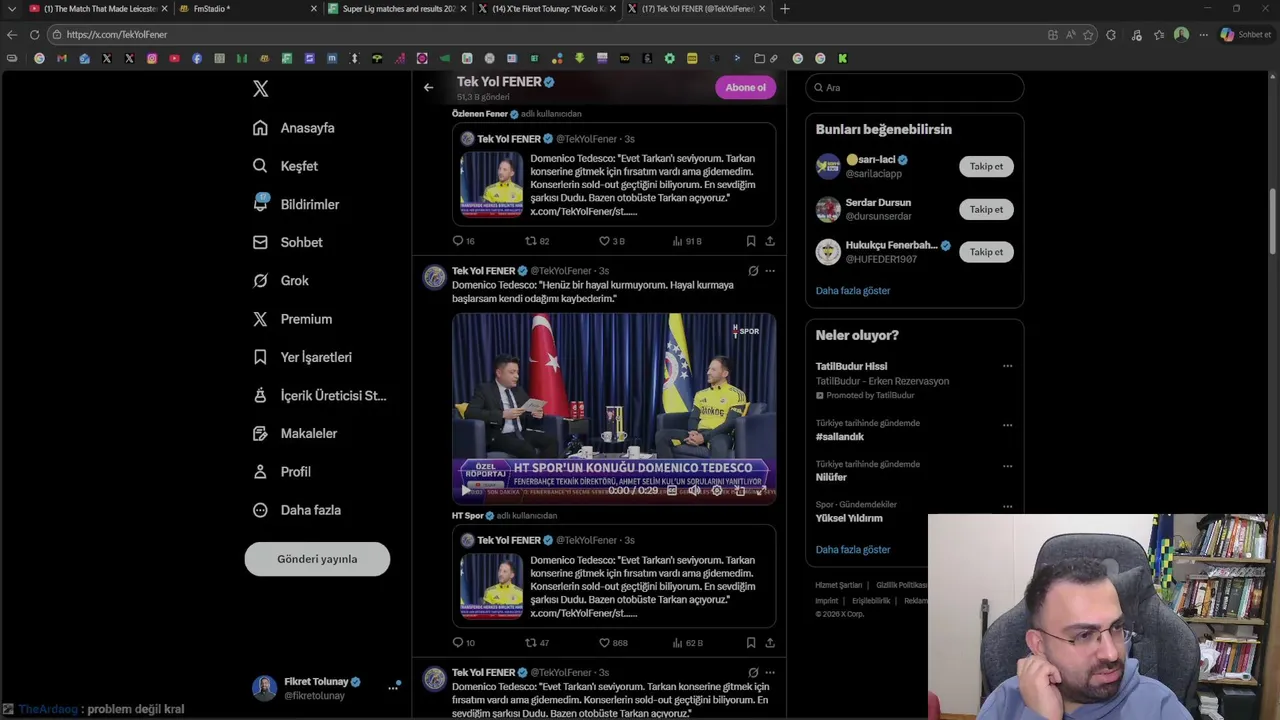This screenshot has width=1280, height=720.
Task: Add page to favorites with star icon
Action: click(1089, 34)
